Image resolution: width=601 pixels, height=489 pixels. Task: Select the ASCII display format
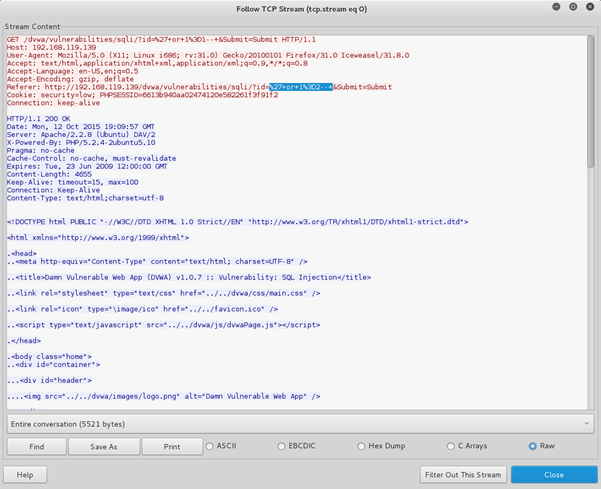[x=211, y=446]
